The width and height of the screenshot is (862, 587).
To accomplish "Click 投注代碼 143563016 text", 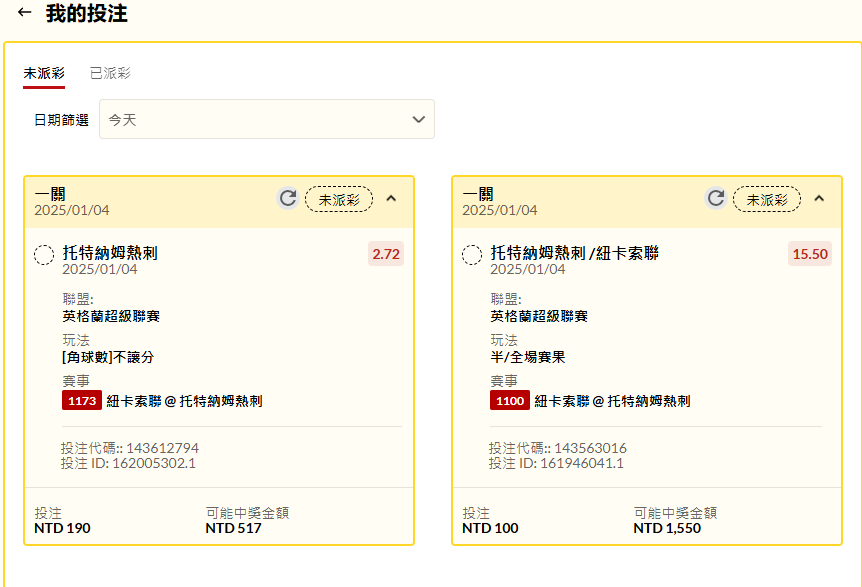I will 557,448.
